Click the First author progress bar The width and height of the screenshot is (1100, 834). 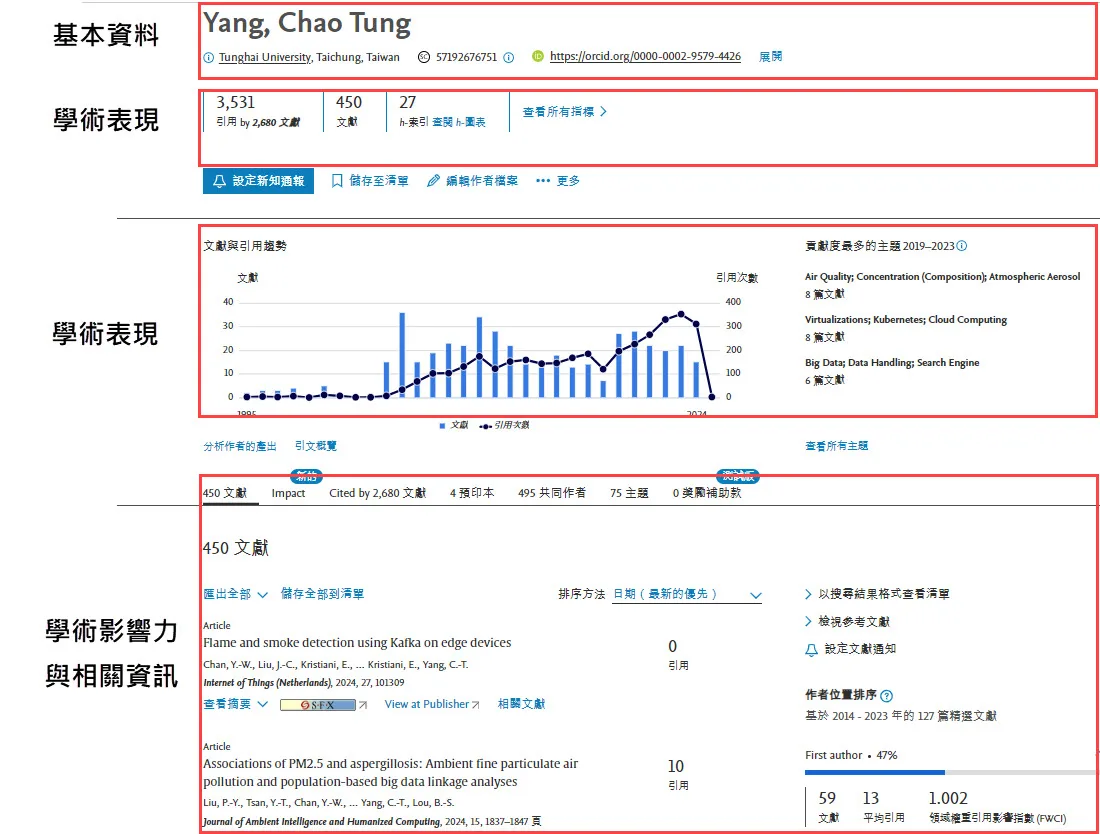[x=951, y=772]
